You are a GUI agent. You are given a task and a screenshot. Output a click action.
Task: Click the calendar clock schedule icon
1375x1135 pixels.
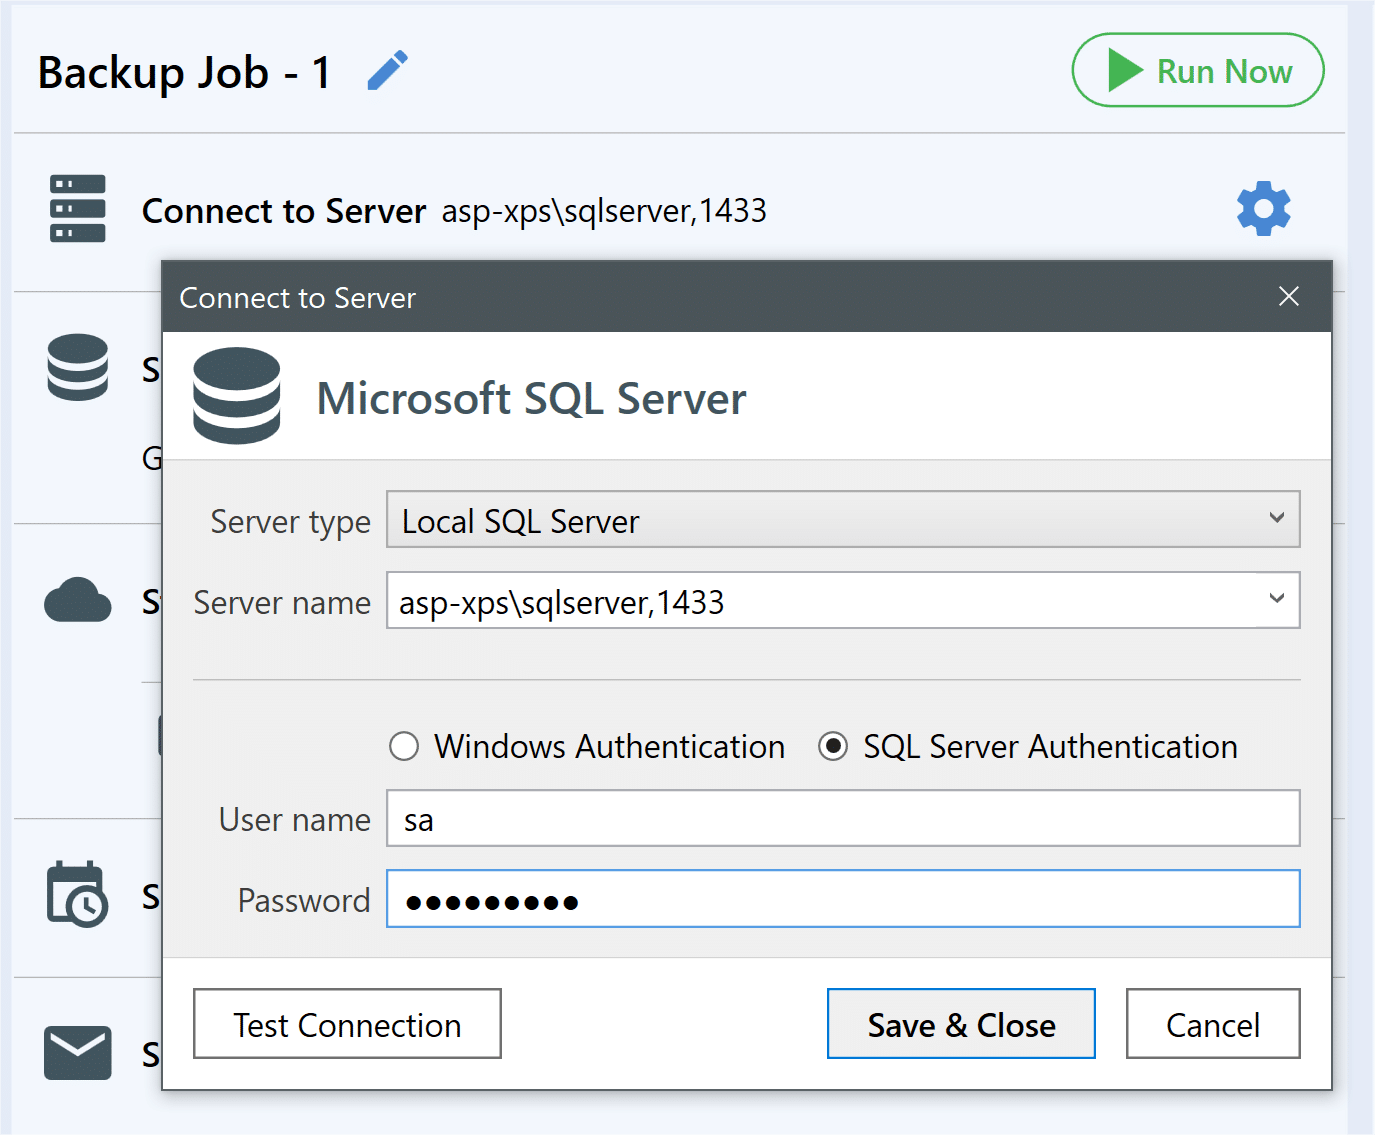tap(78, 894)
